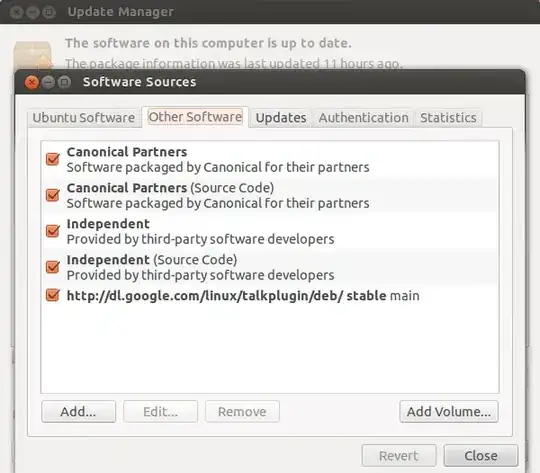Viewport: 540px width, 473px height.
Task: Go to the Authentication tab
Action: click(364, 118)
